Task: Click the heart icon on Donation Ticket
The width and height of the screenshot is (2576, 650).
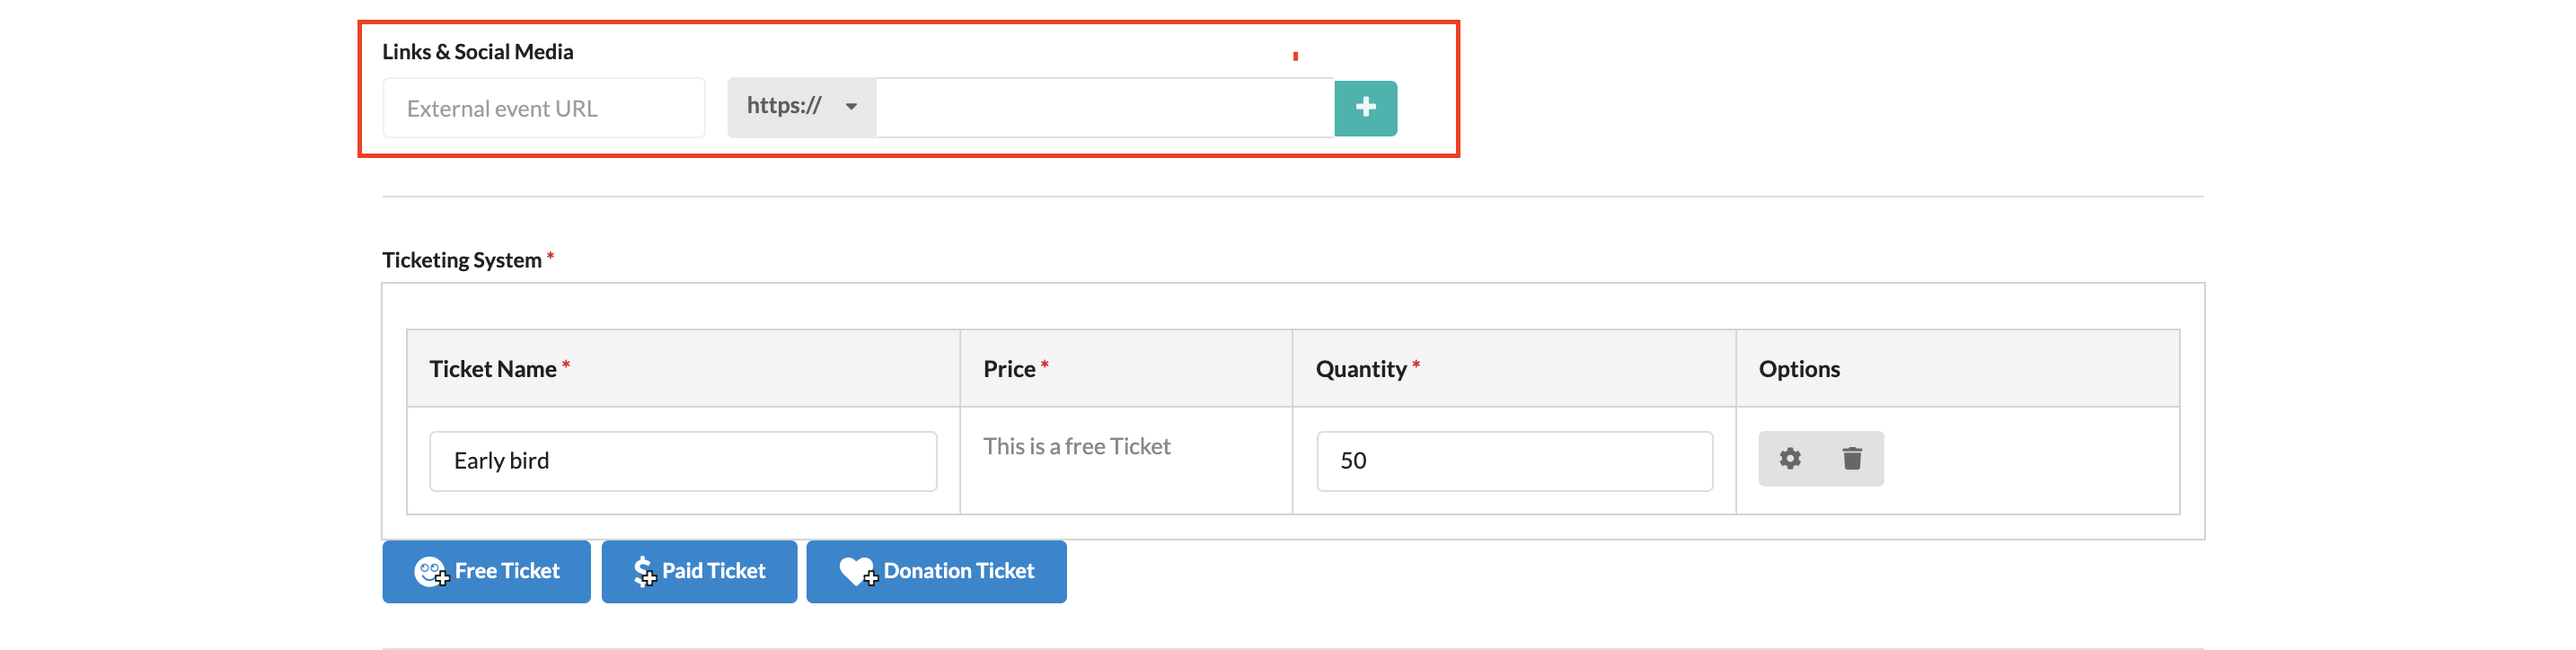Action: click(858, 571)
